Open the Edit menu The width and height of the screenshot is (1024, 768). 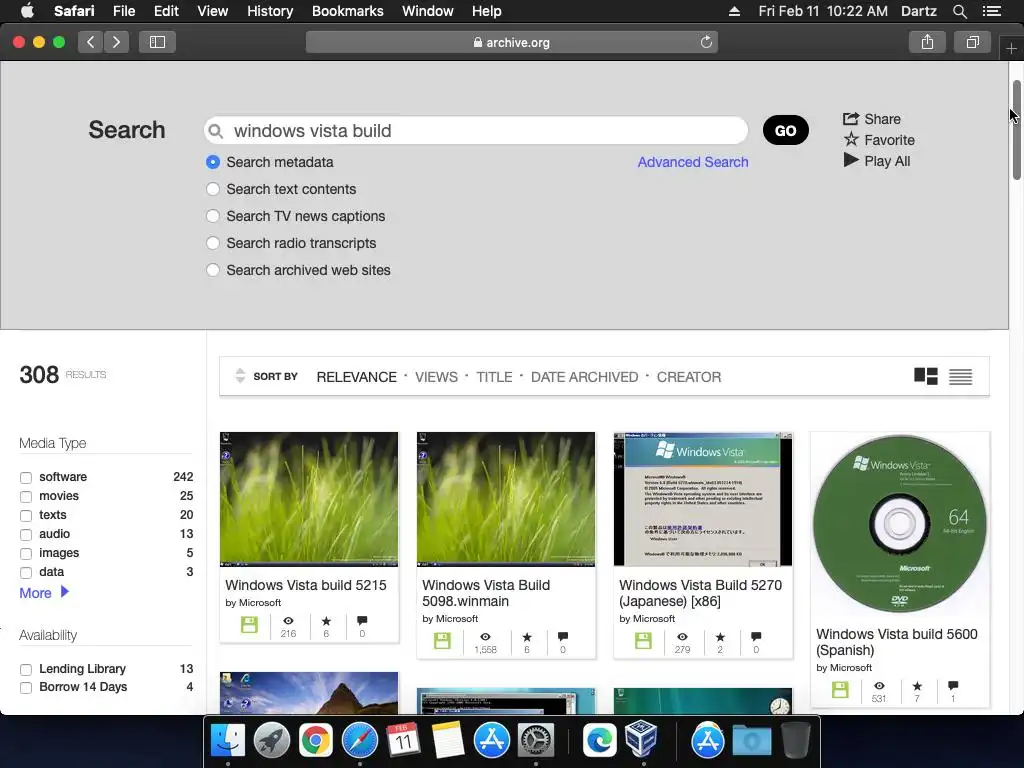tap(166, 11)
